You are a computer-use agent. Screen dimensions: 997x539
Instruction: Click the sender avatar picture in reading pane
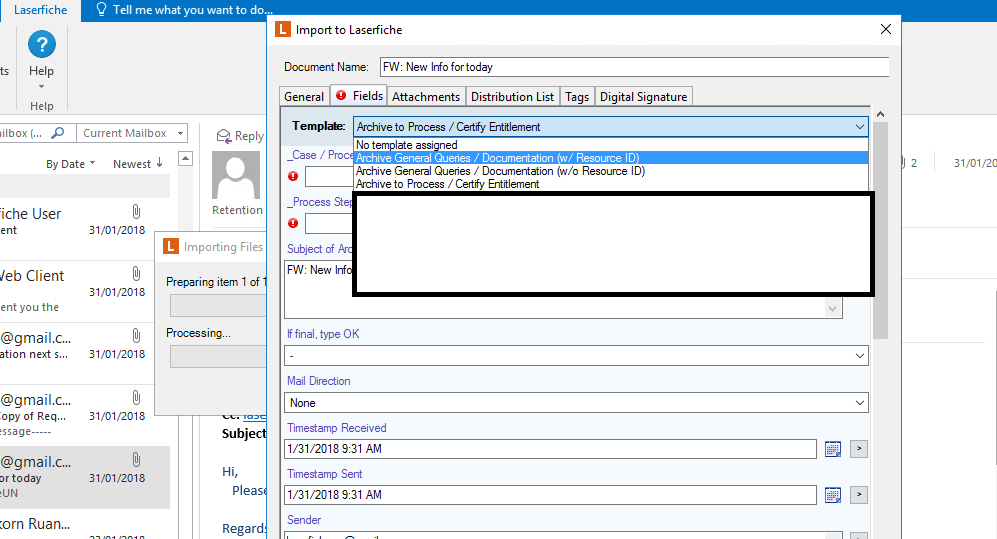point(236,175)
